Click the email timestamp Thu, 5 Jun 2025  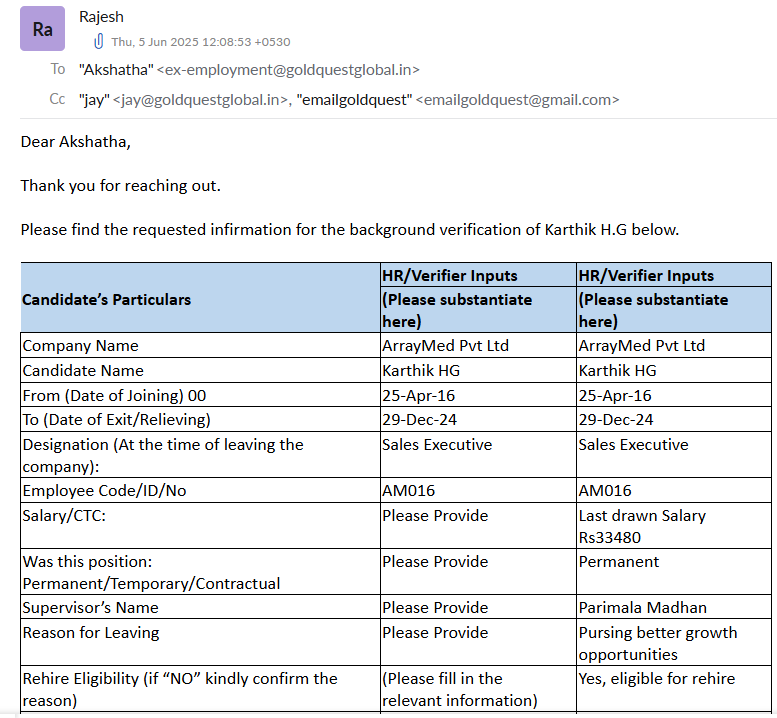pos(201,42)
